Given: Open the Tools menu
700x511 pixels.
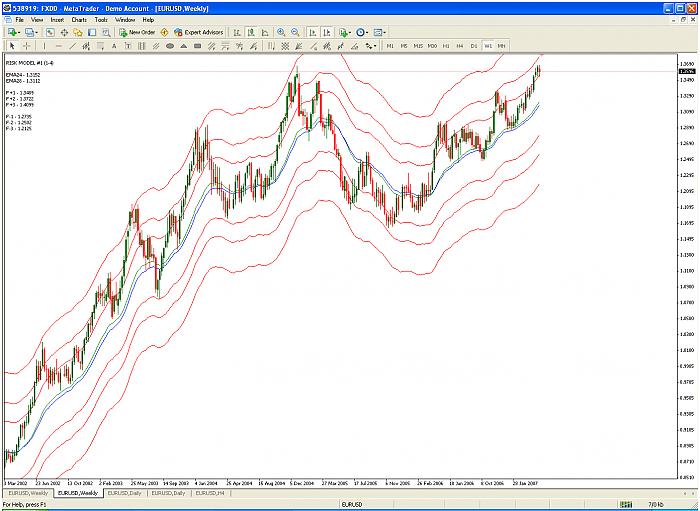Looking at the screenshot, I should click(x=101, y=20).
